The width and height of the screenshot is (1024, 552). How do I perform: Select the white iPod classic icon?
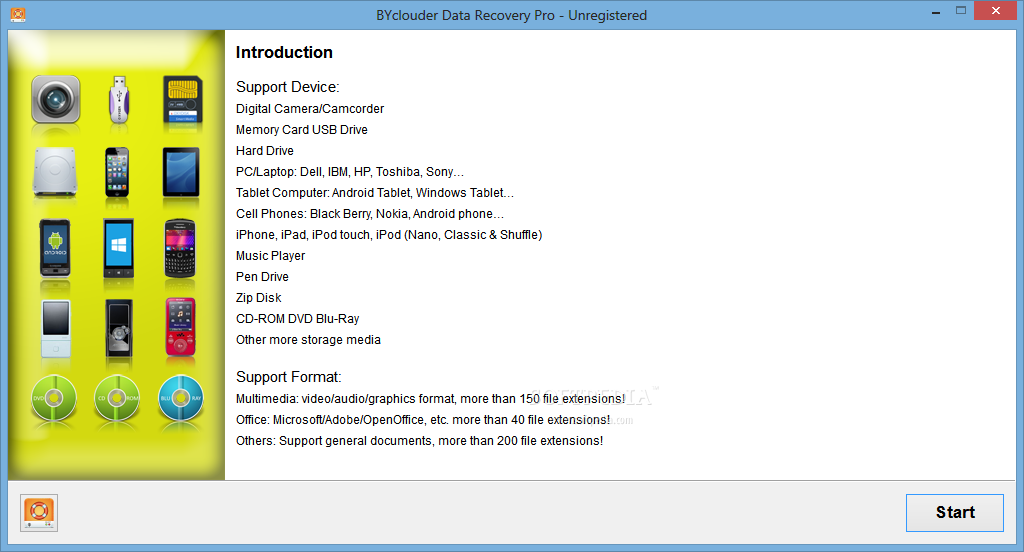[56, 329]
